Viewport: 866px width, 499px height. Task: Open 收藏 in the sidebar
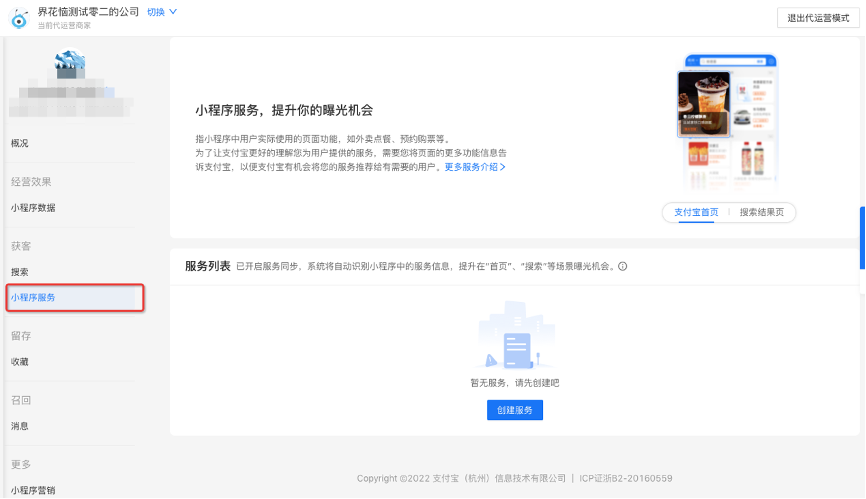coord(19,362)
